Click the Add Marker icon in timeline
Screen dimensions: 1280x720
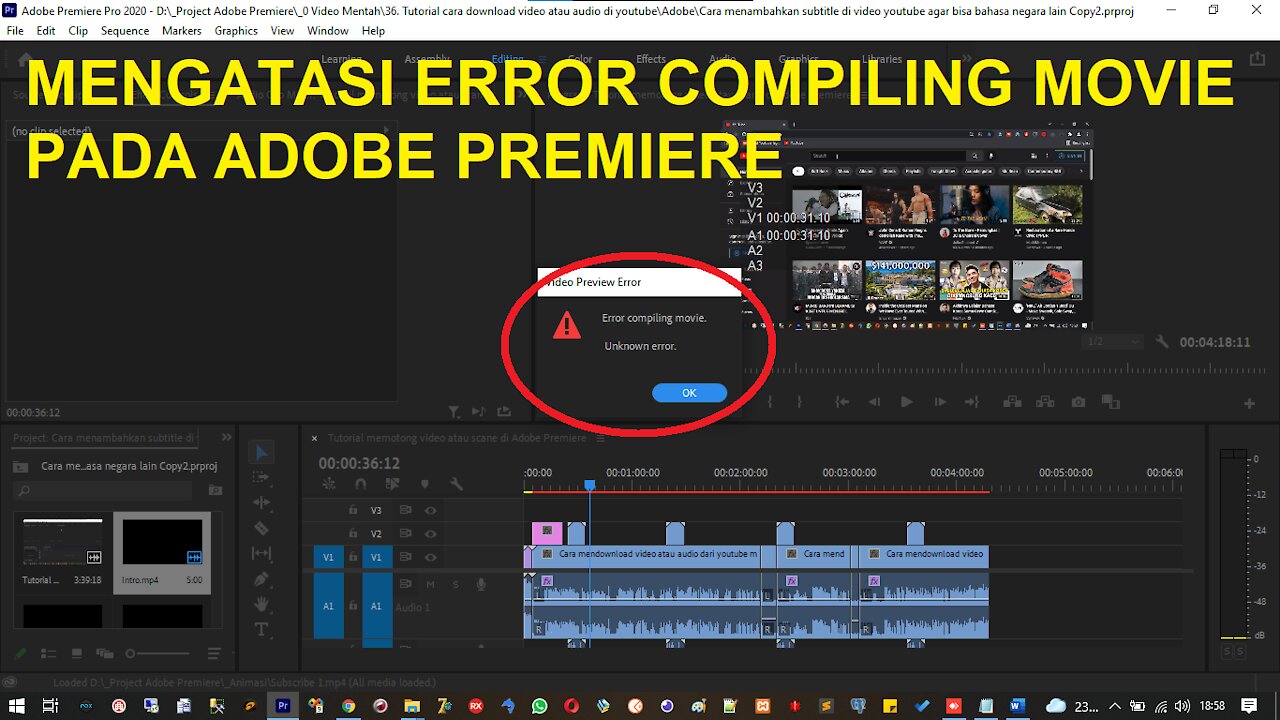tap(424, 484)
